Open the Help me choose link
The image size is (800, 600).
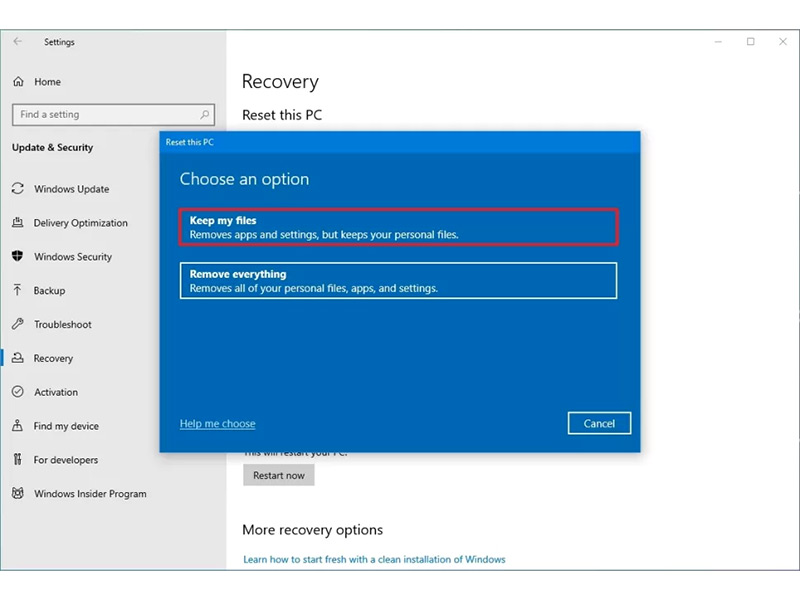tap(217, 423)
